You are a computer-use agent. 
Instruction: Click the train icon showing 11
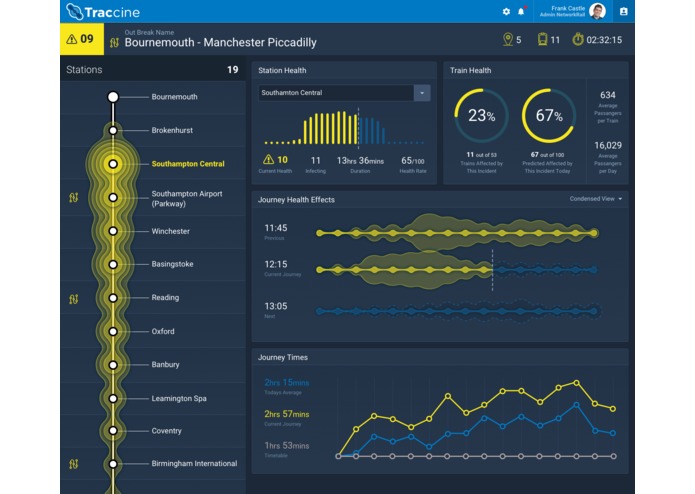click(542, 39)
